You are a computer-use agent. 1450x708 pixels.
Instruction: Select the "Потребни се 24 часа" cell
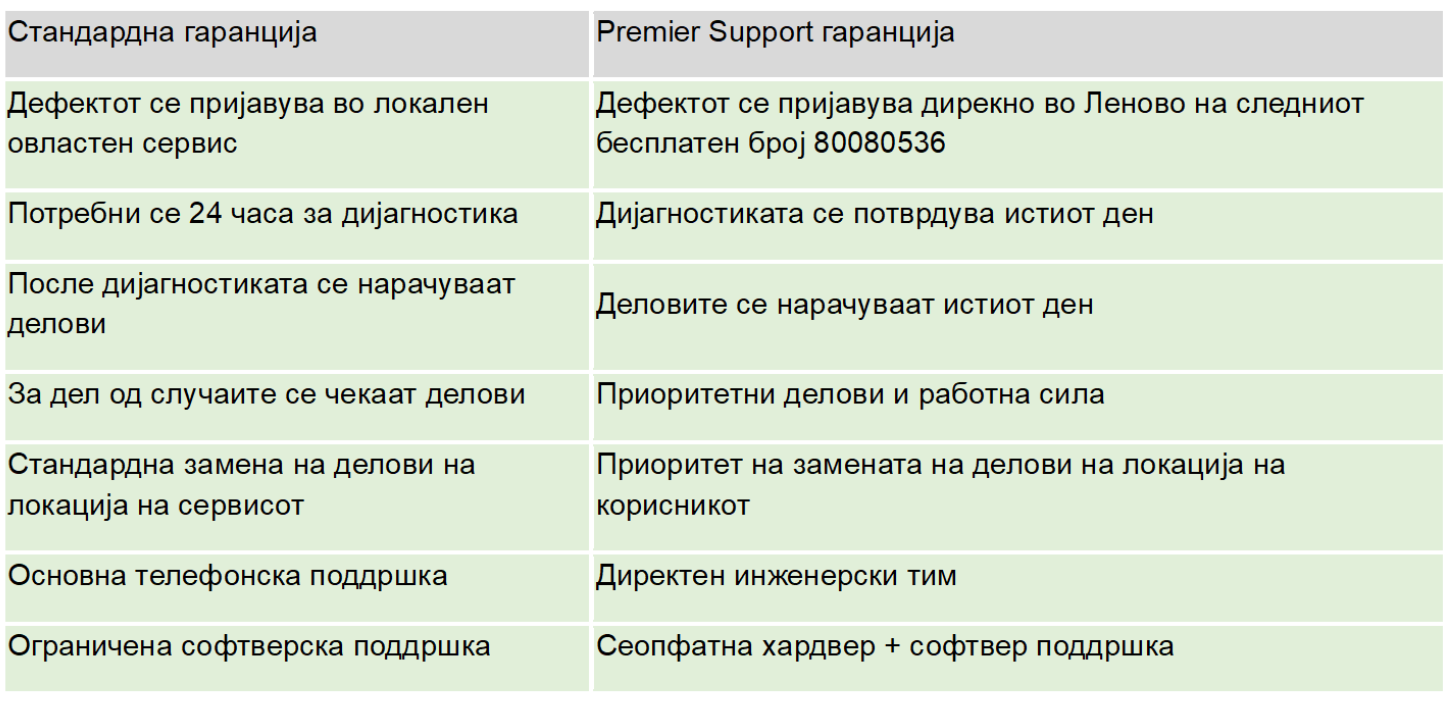(263, 215)
